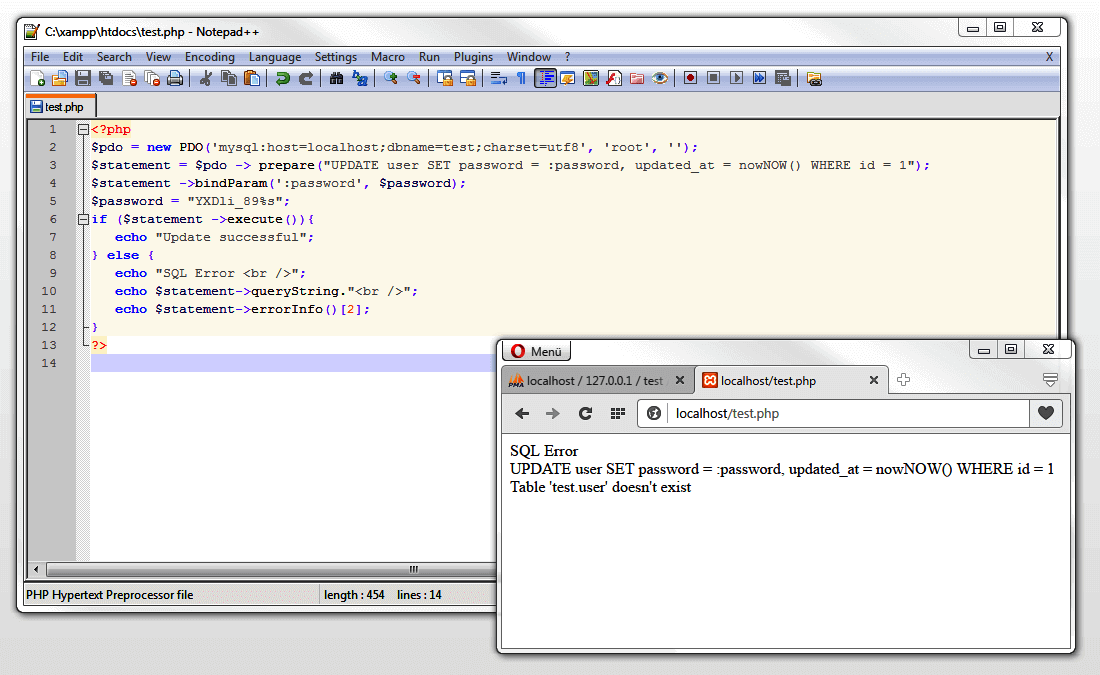Bookmark the page with the heart button
Viewport: 1100px width, 675px height.
coord(1045,413)
